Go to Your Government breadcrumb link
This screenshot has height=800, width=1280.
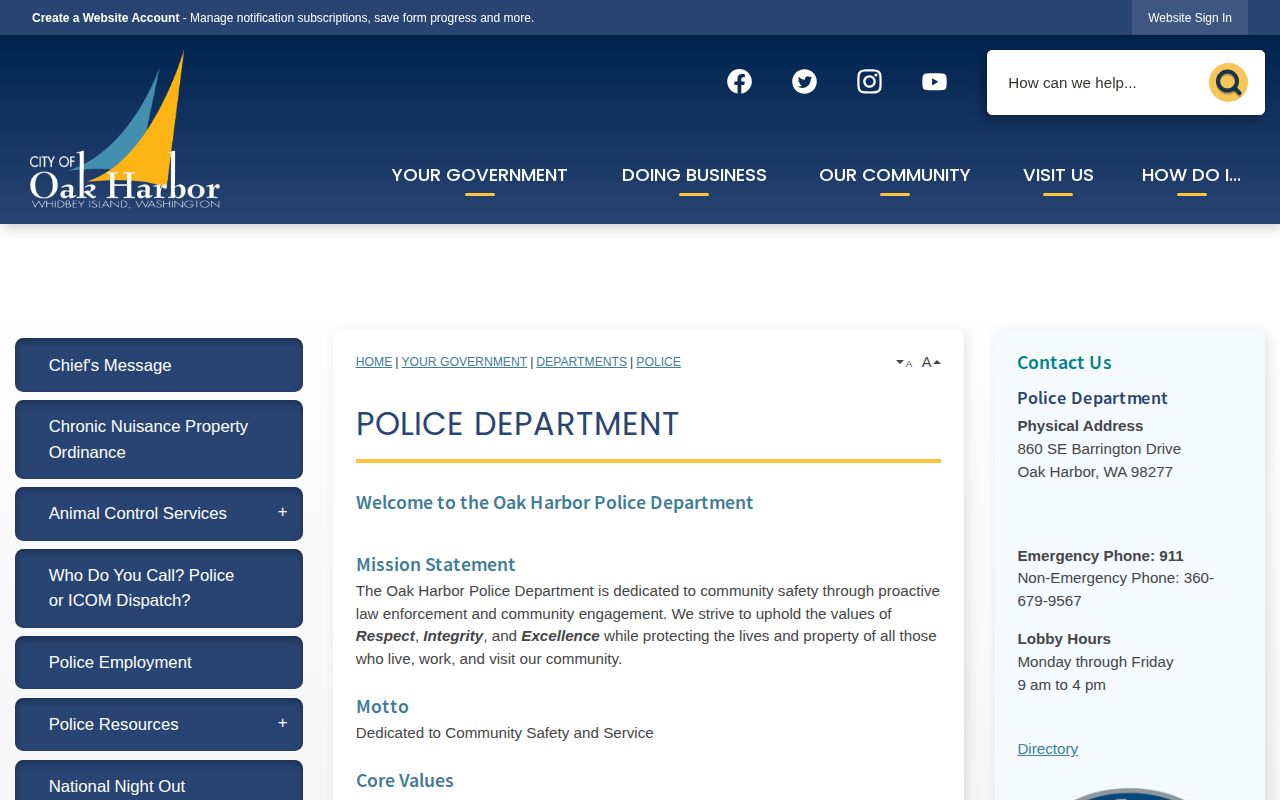coord(464,362)
